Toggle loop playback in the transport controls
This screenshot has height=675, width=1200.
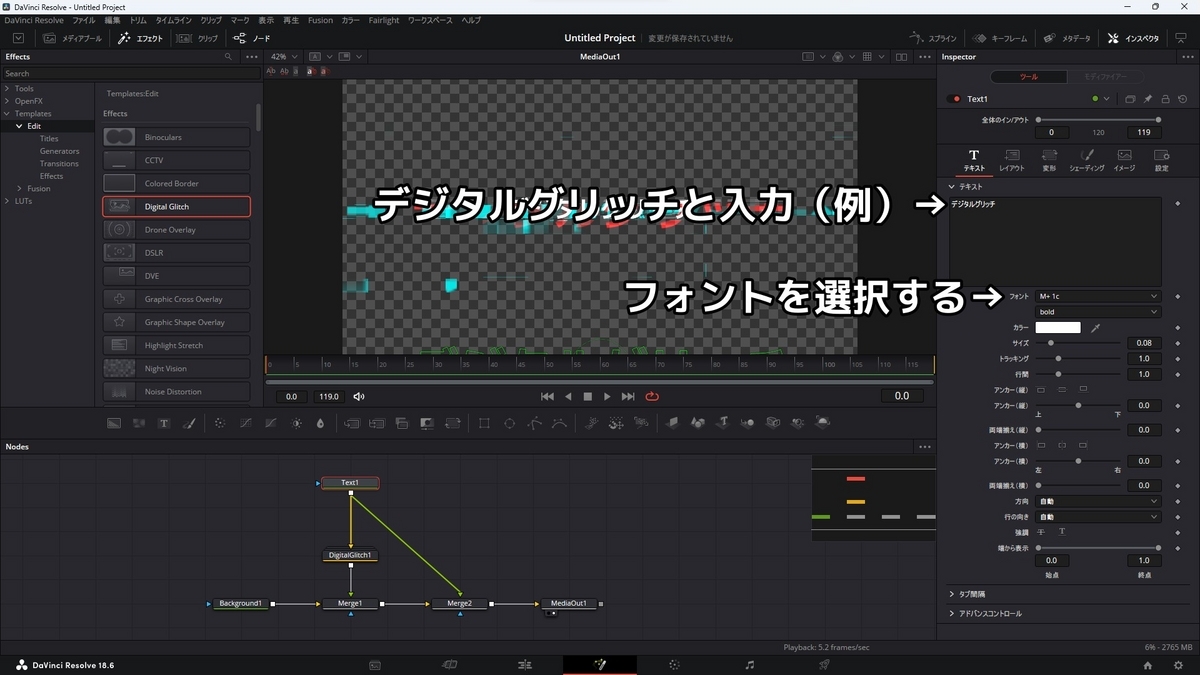pyautogui.click(x=653, y=396)
